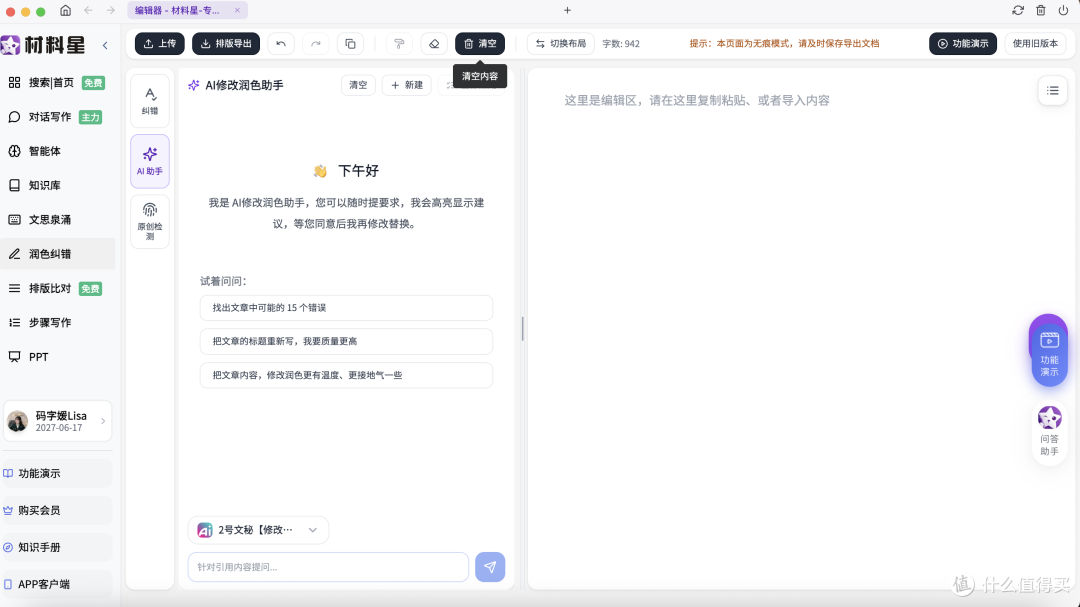Image resolution: width=1080 pixels, height=607 pixels.
Task: Open 润色纠错 in sidebar
Action: 57,254
